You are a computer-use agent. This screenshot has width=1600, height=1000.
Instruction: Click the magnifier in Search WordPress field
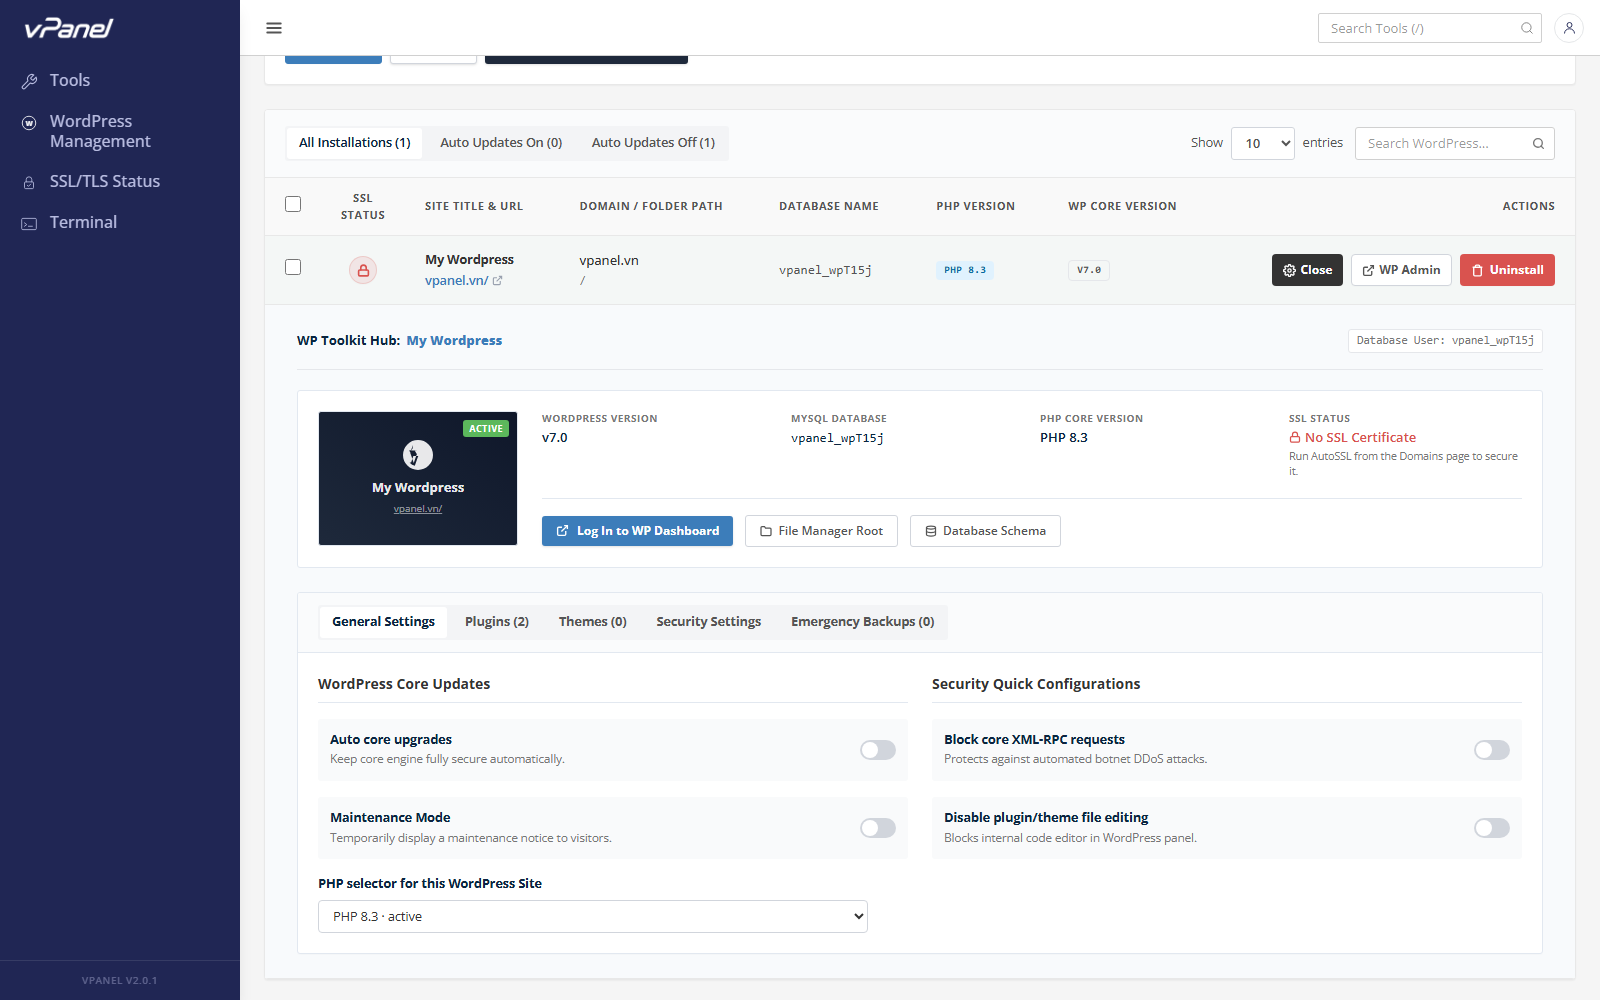(1539, 144)
